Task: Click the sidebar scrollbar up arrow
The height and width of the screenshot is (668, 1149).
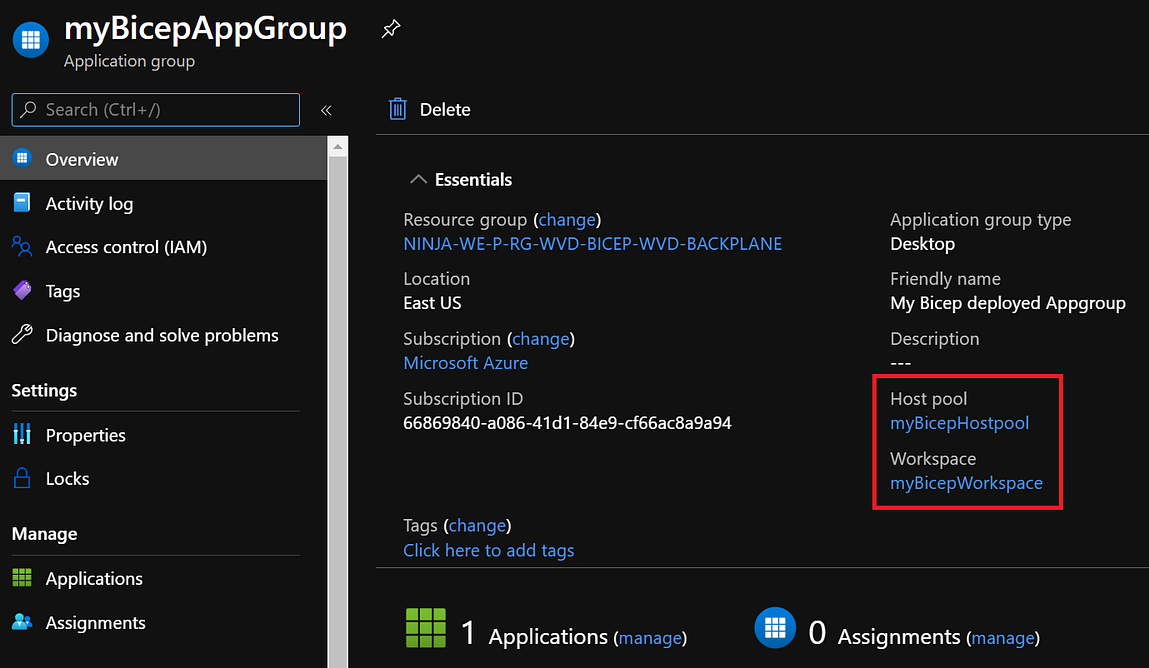Action: 337,146
